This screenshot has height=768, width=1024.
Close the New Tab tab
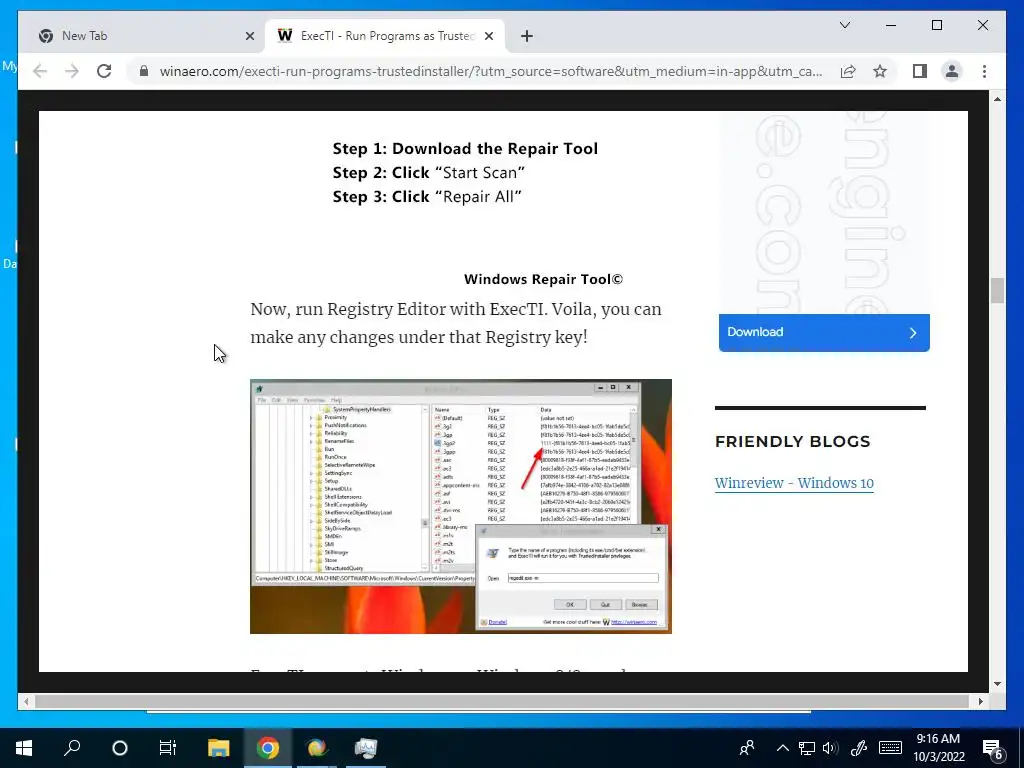249,37
